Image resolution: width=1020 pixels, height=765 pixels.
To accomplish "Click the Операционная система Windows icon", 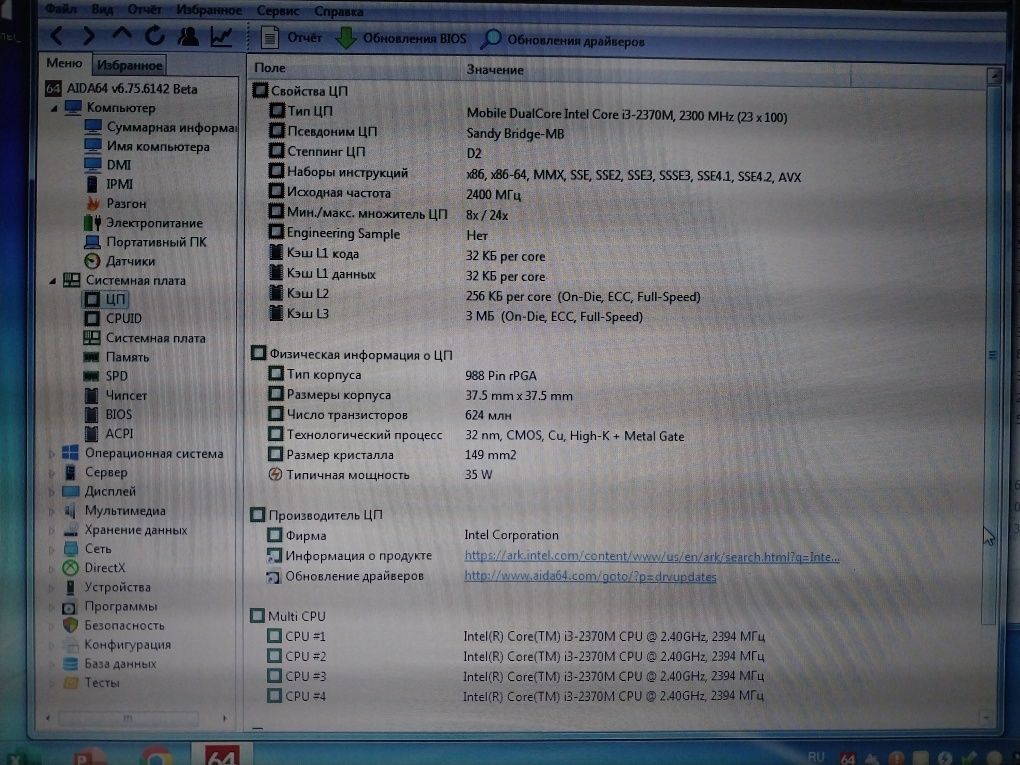I will pos(70,453).
